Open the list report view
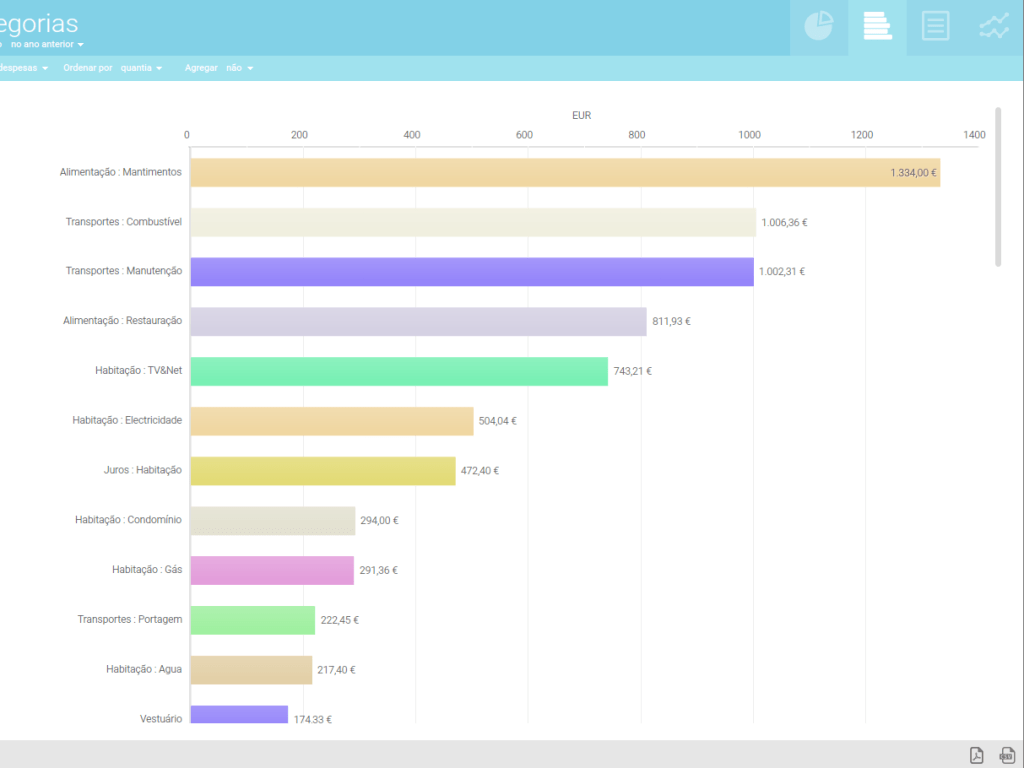The width and height of the screenshot is (1024, 768). (x=935, y=27)
